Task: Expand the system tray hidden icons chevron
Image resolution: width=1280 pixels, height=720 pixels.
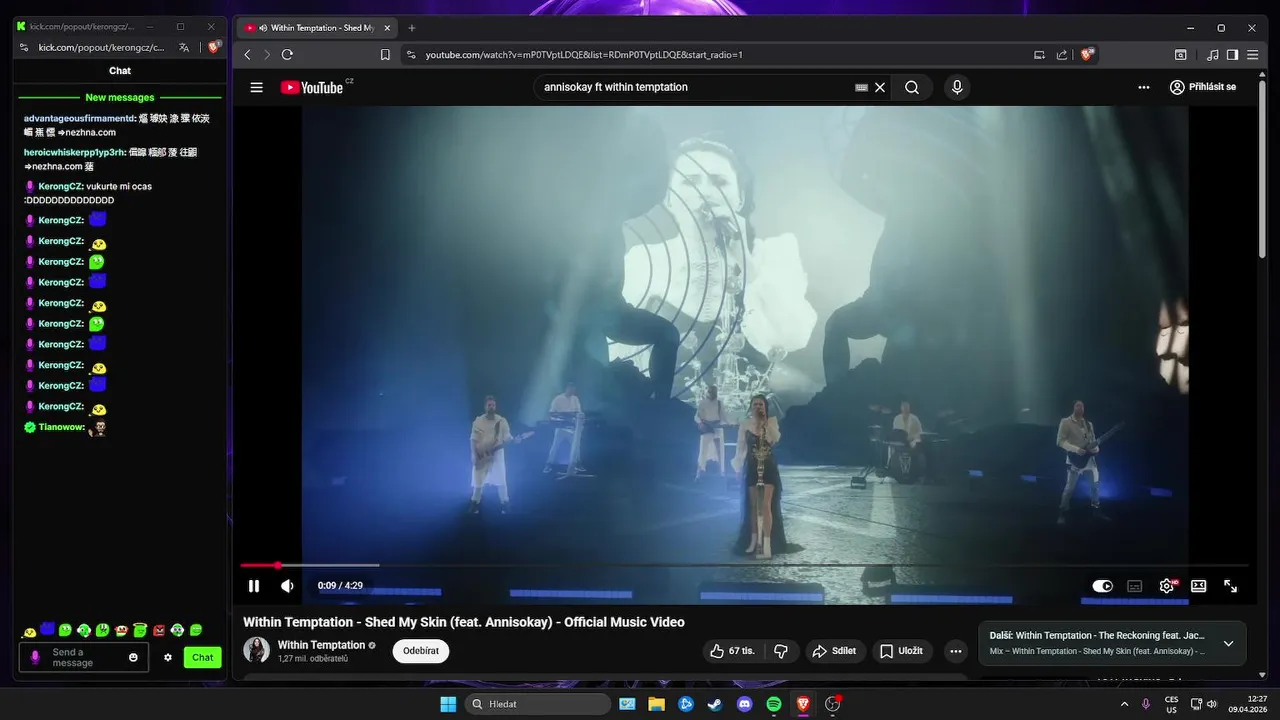Action: click(x=1124, y=704)
